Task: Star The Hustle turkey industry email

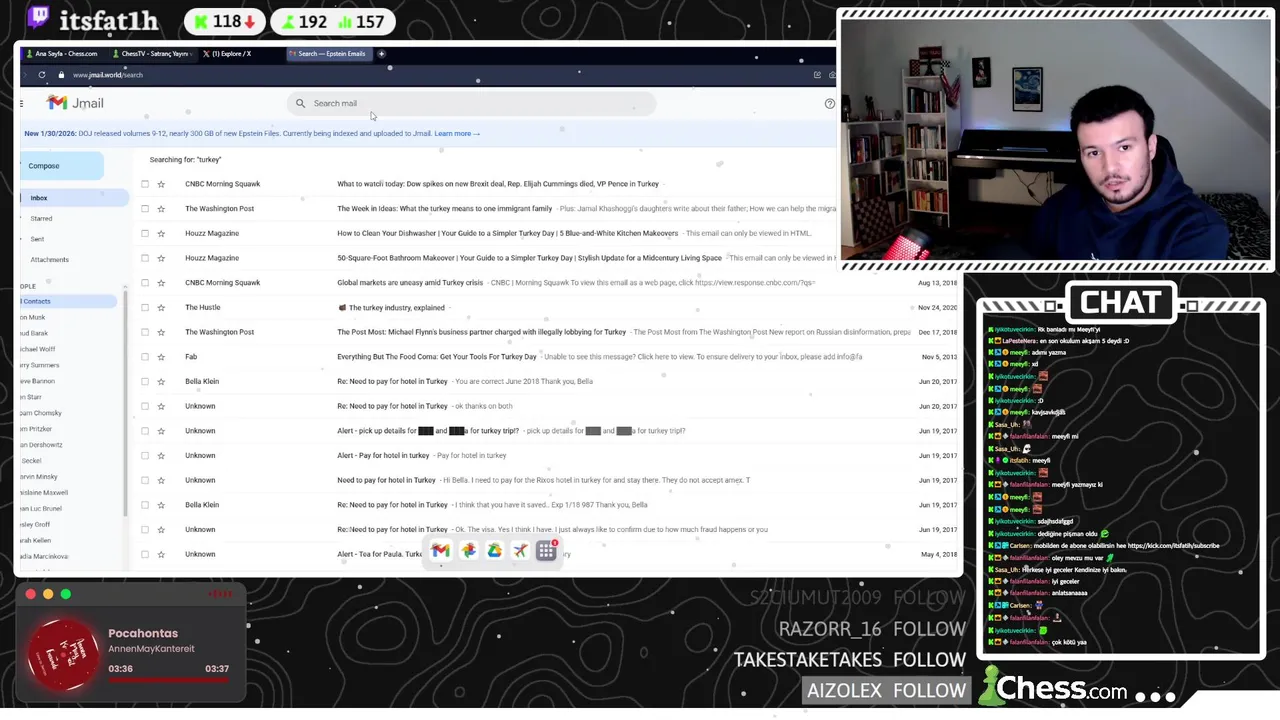Action: pos(161,307)
